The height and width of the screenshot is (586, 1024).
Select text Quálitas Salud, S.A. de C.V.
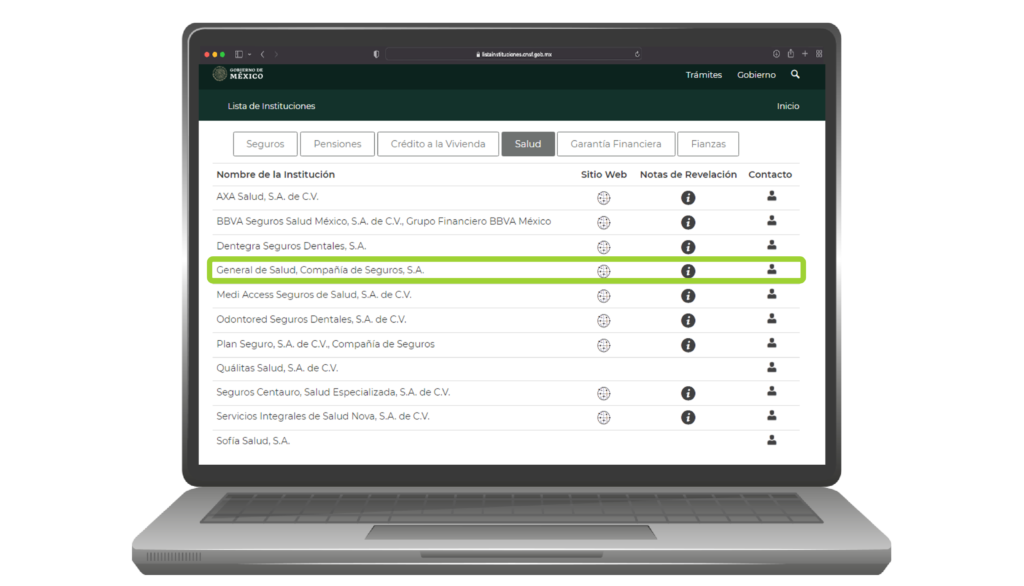click(x=277, y=368)
